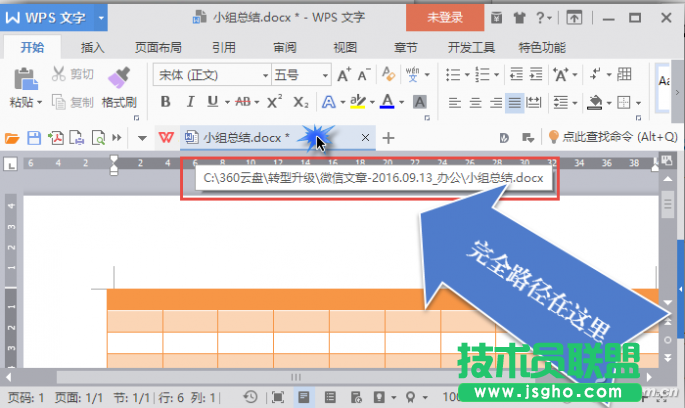Click print preview icon
The height and width of the screenshot is (408, 685).
(98, 138)
